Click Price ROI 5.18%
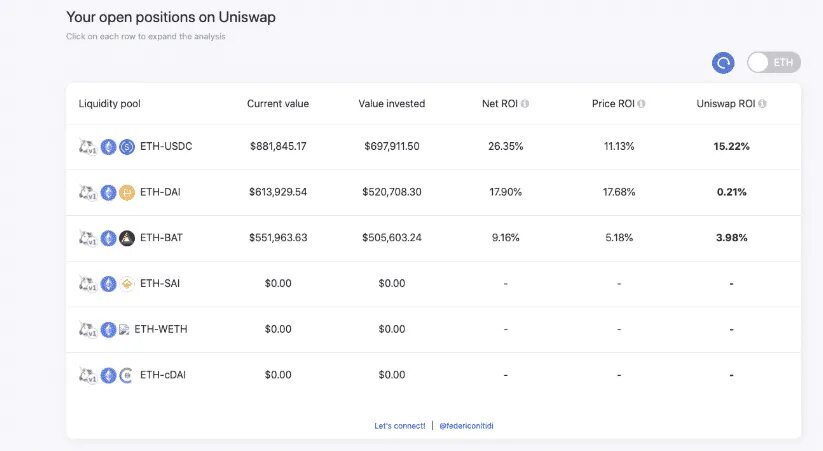Screen dimensions: 823x451 click(x=619, y=238)
